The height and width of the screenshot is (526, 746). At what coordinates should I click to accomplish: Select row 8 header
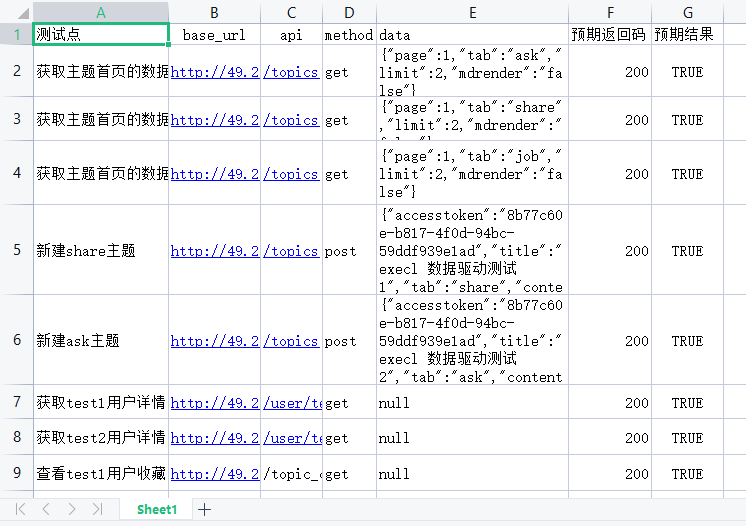tap(17, 437)
